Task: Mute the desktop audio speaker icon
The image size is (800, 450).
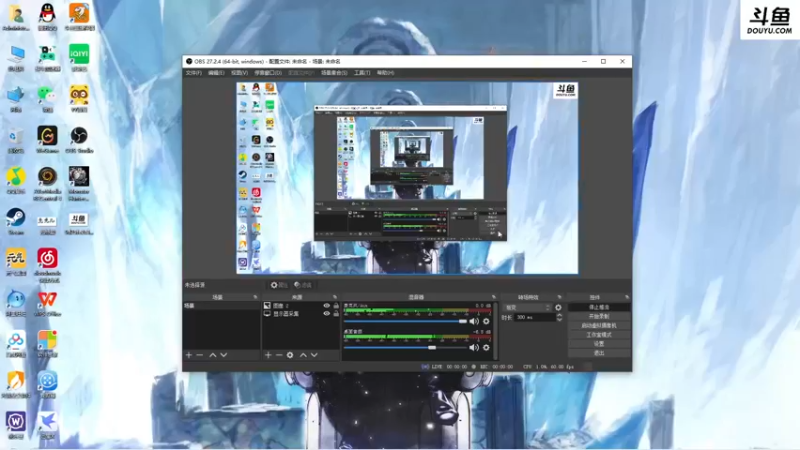Action: pyautogui.click(x=473, y=347)
